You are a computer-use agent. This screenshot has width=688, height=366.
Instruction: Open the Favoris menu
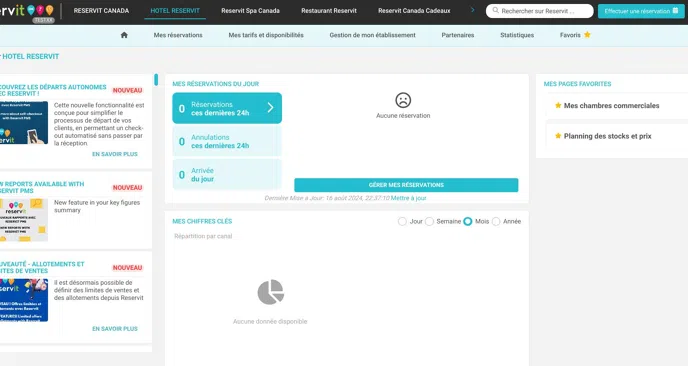click(570, 35)
